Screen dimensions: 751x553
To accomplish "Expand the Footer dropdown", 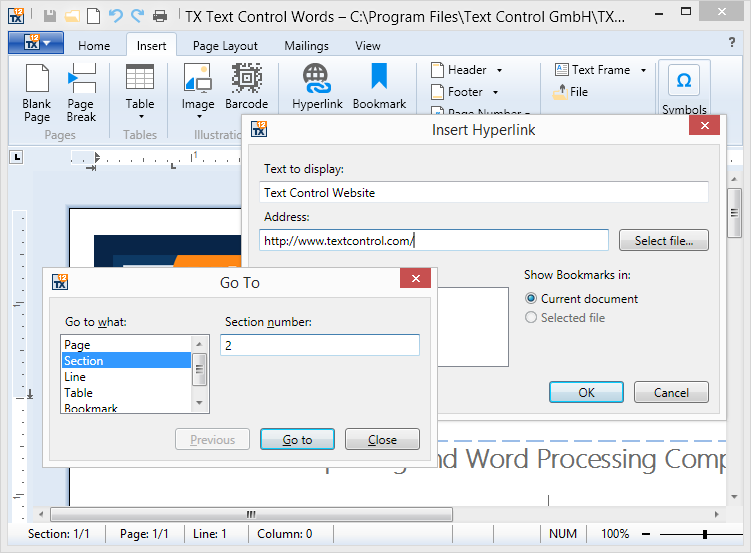I will pyautogui.click(x=495, y=93).
